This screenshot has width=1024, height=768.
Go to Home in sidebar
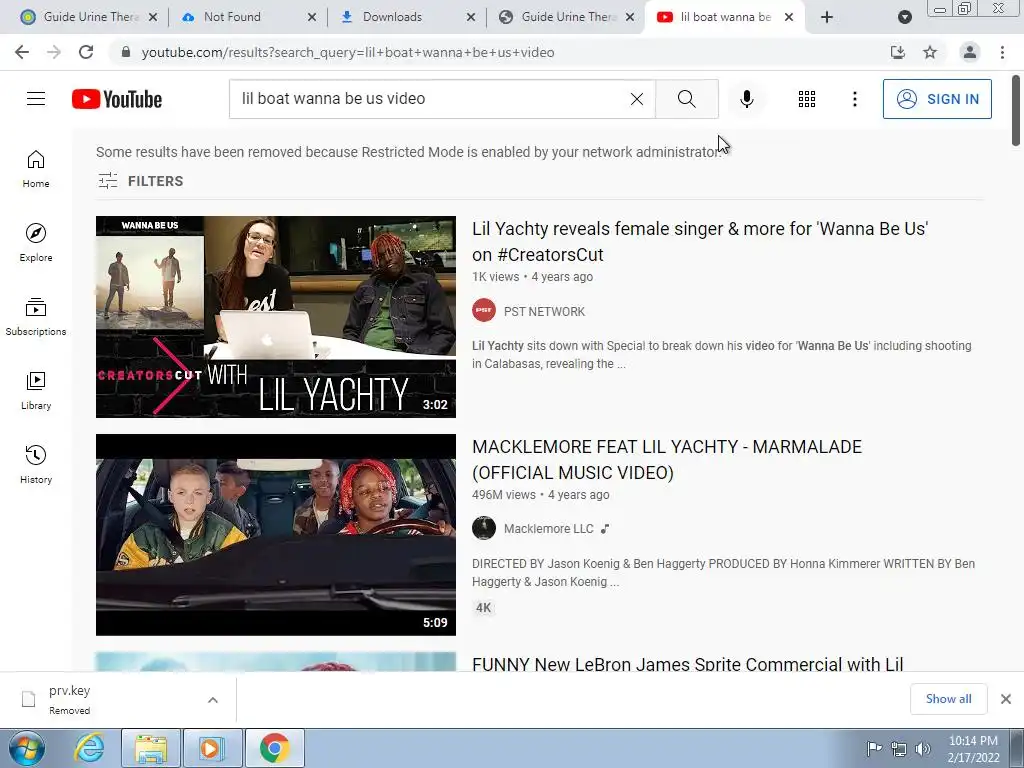[36, 169]
